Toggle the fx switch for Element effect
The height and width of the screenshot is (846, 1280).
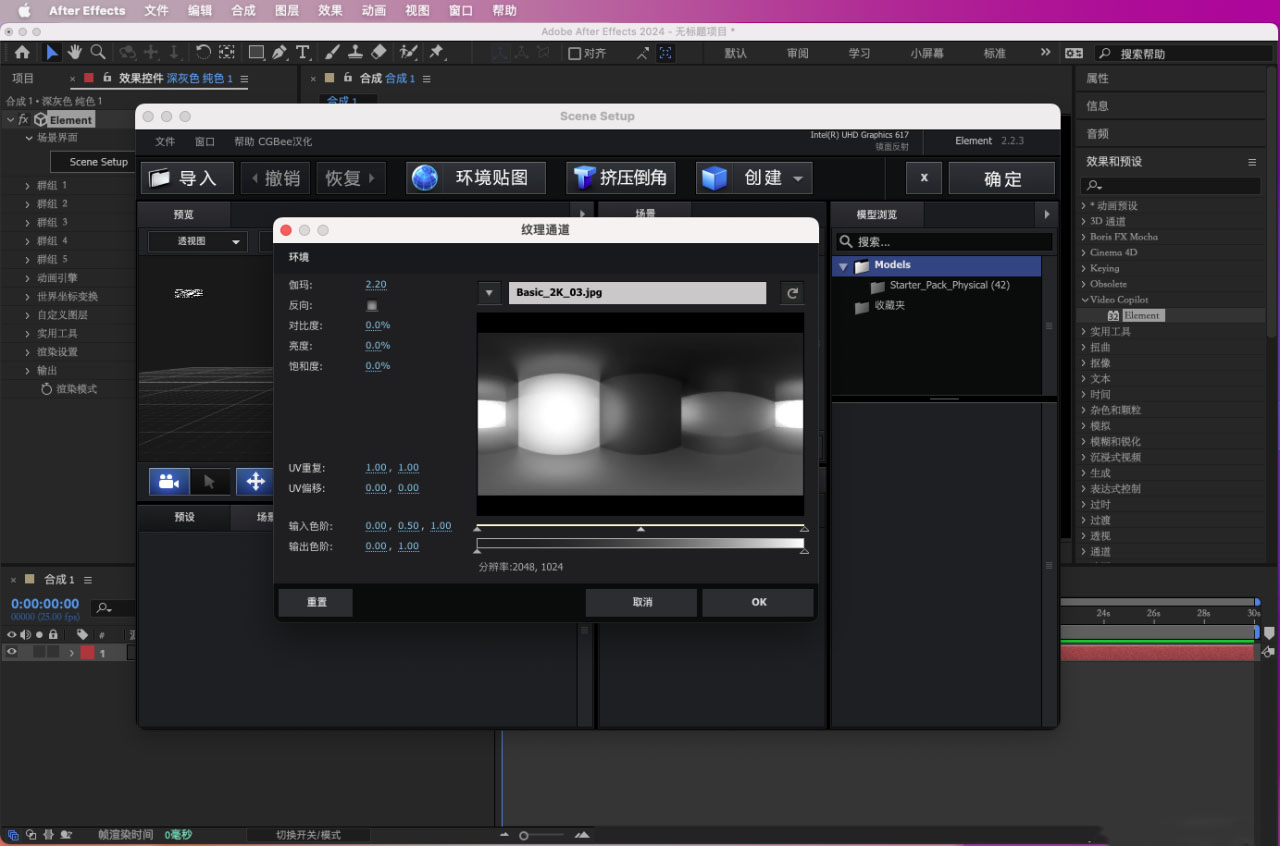pos(23,119)
